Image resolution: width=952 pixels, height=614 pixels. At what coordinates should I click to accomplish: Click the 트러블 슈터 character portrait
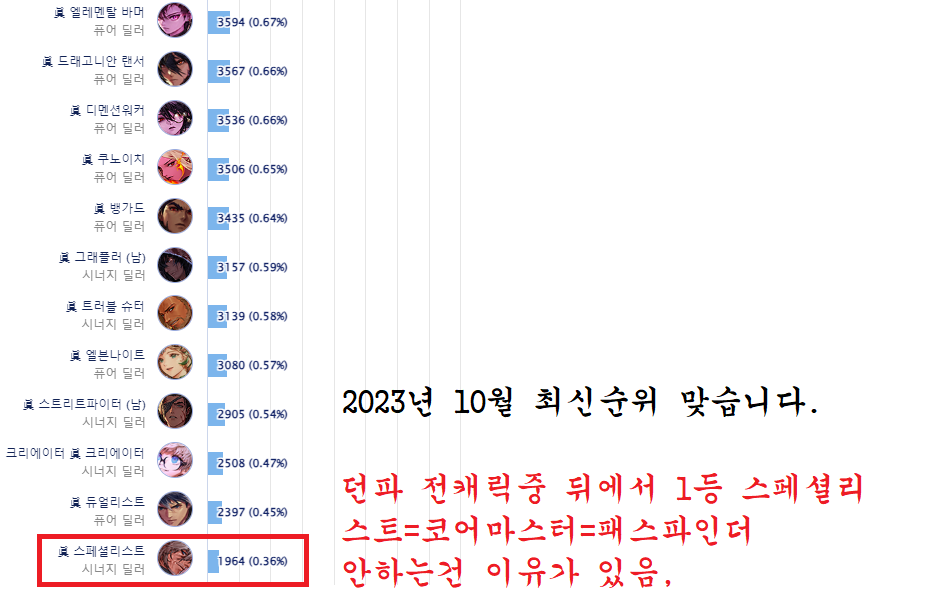coord(175,314)
